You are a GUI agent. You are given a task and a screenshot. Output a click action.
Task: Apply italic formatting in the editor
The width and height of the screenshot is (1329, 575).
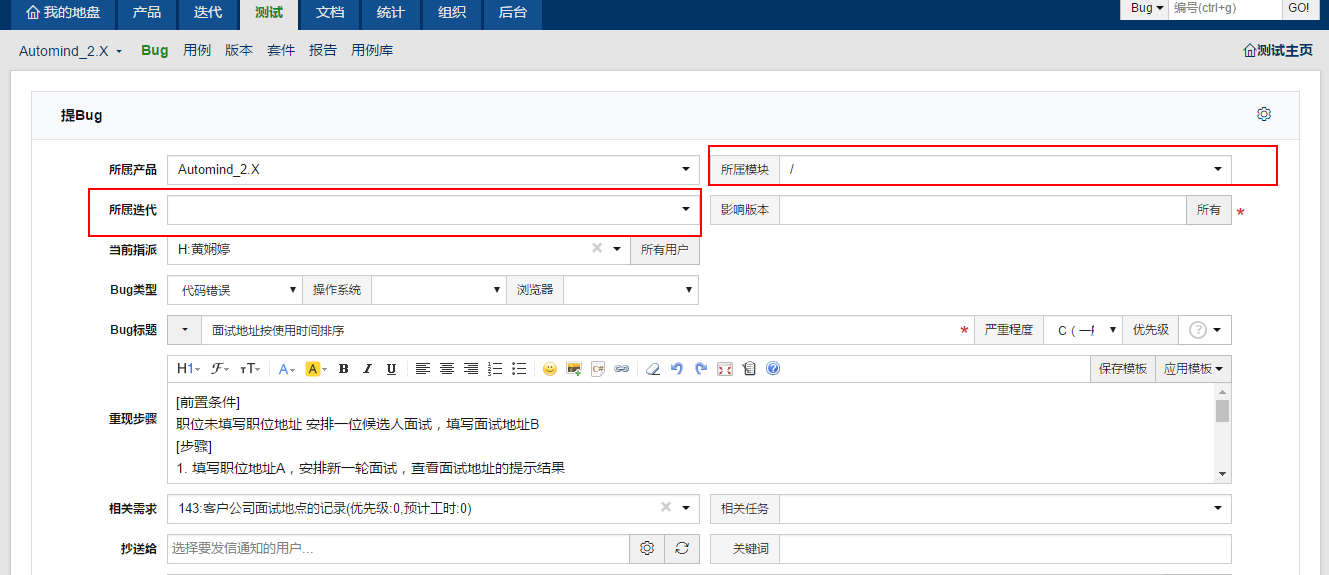pyautogui.click(x=367, y=369)
